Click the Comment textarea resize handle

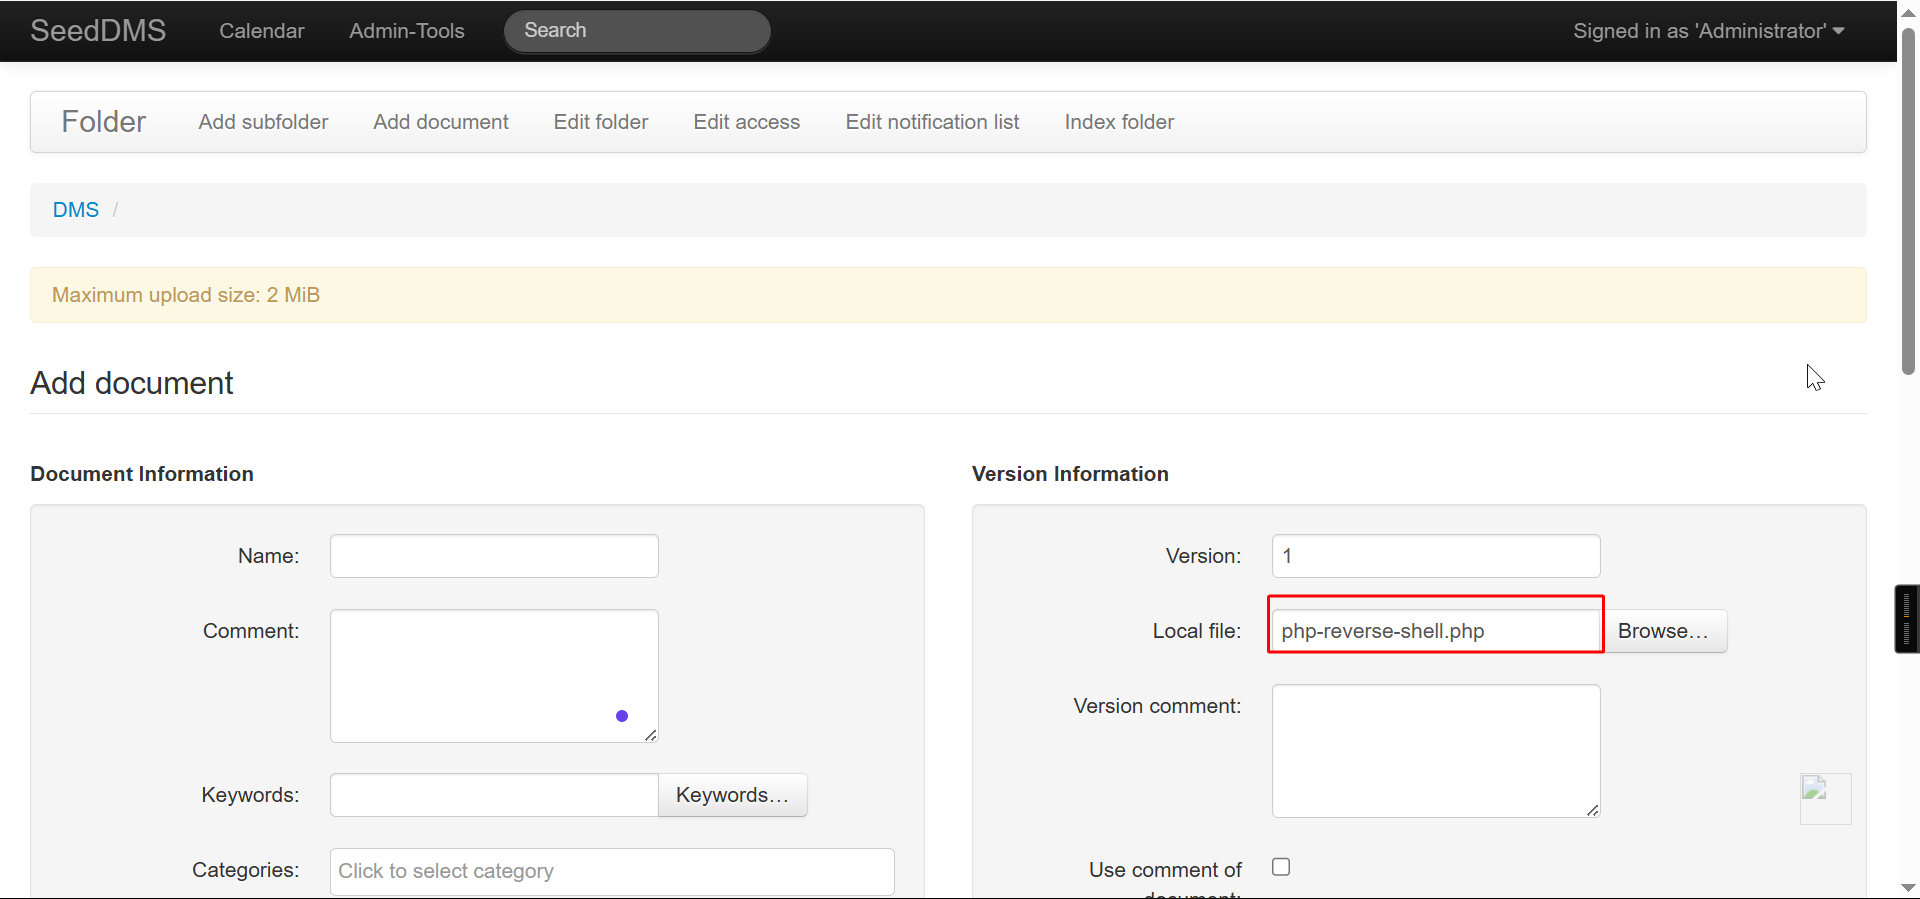[651, 735]
